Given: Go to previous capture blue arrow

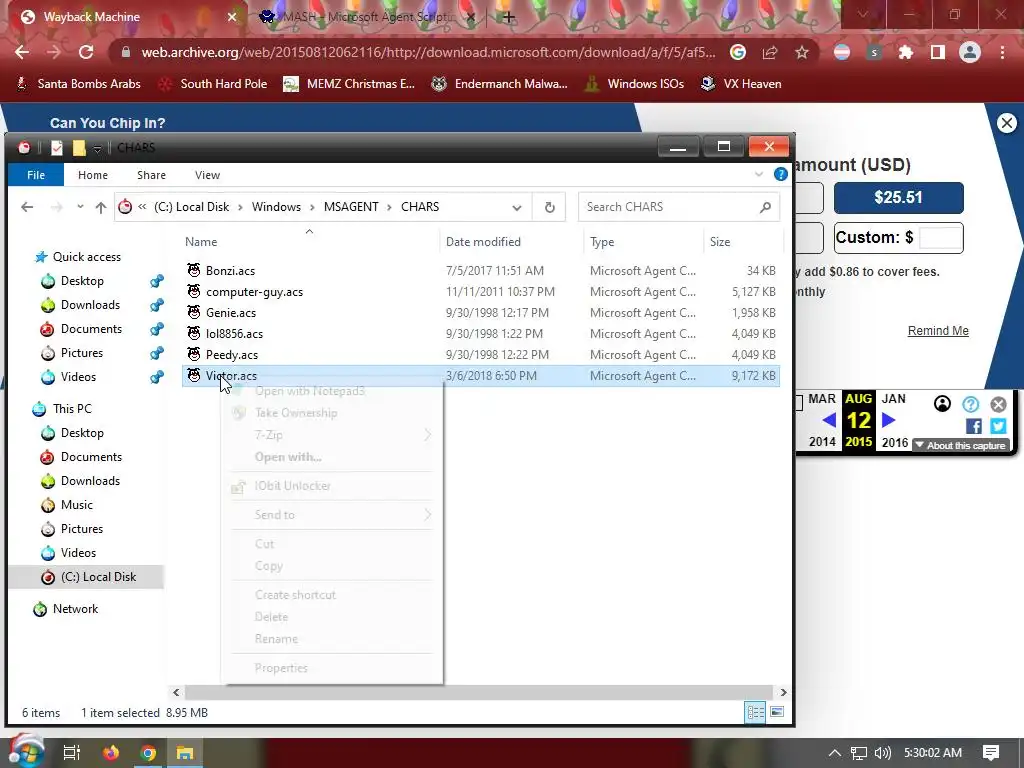Looking at the screenshot, I should pyautogui.click(x=829, y=420).
